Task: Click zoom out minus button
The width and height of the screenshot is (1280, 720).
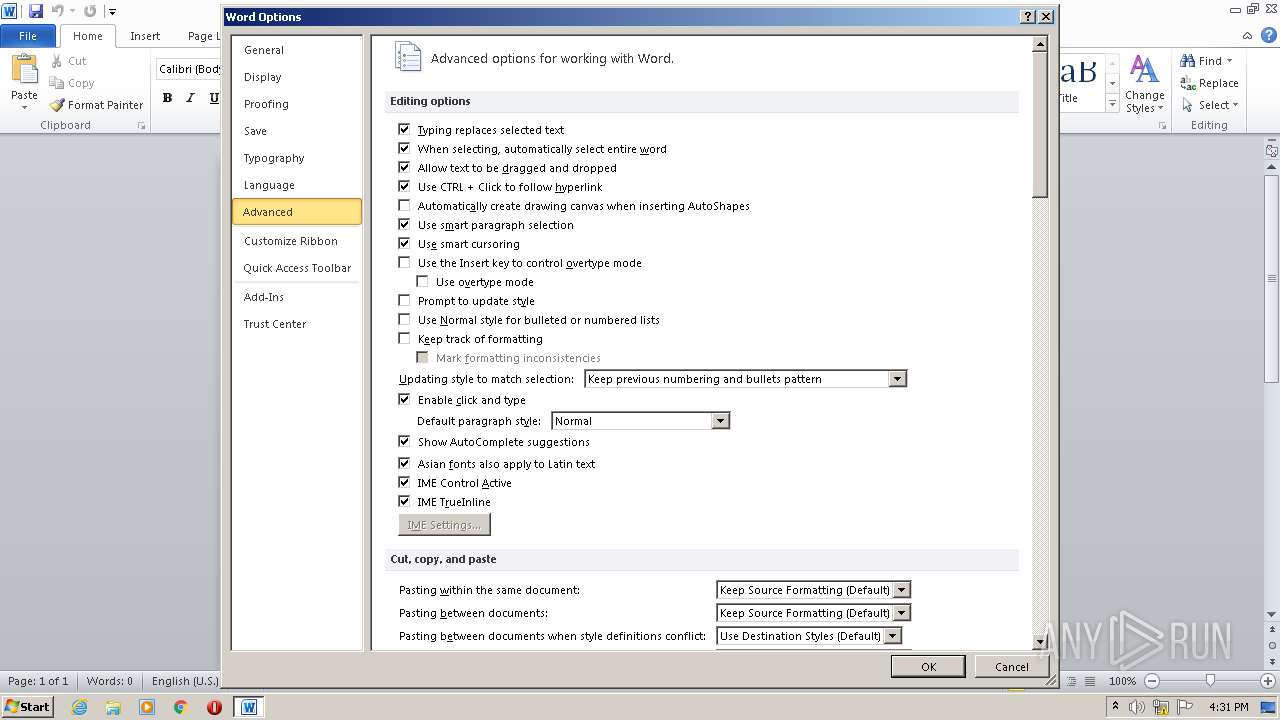Action: 1151,681
